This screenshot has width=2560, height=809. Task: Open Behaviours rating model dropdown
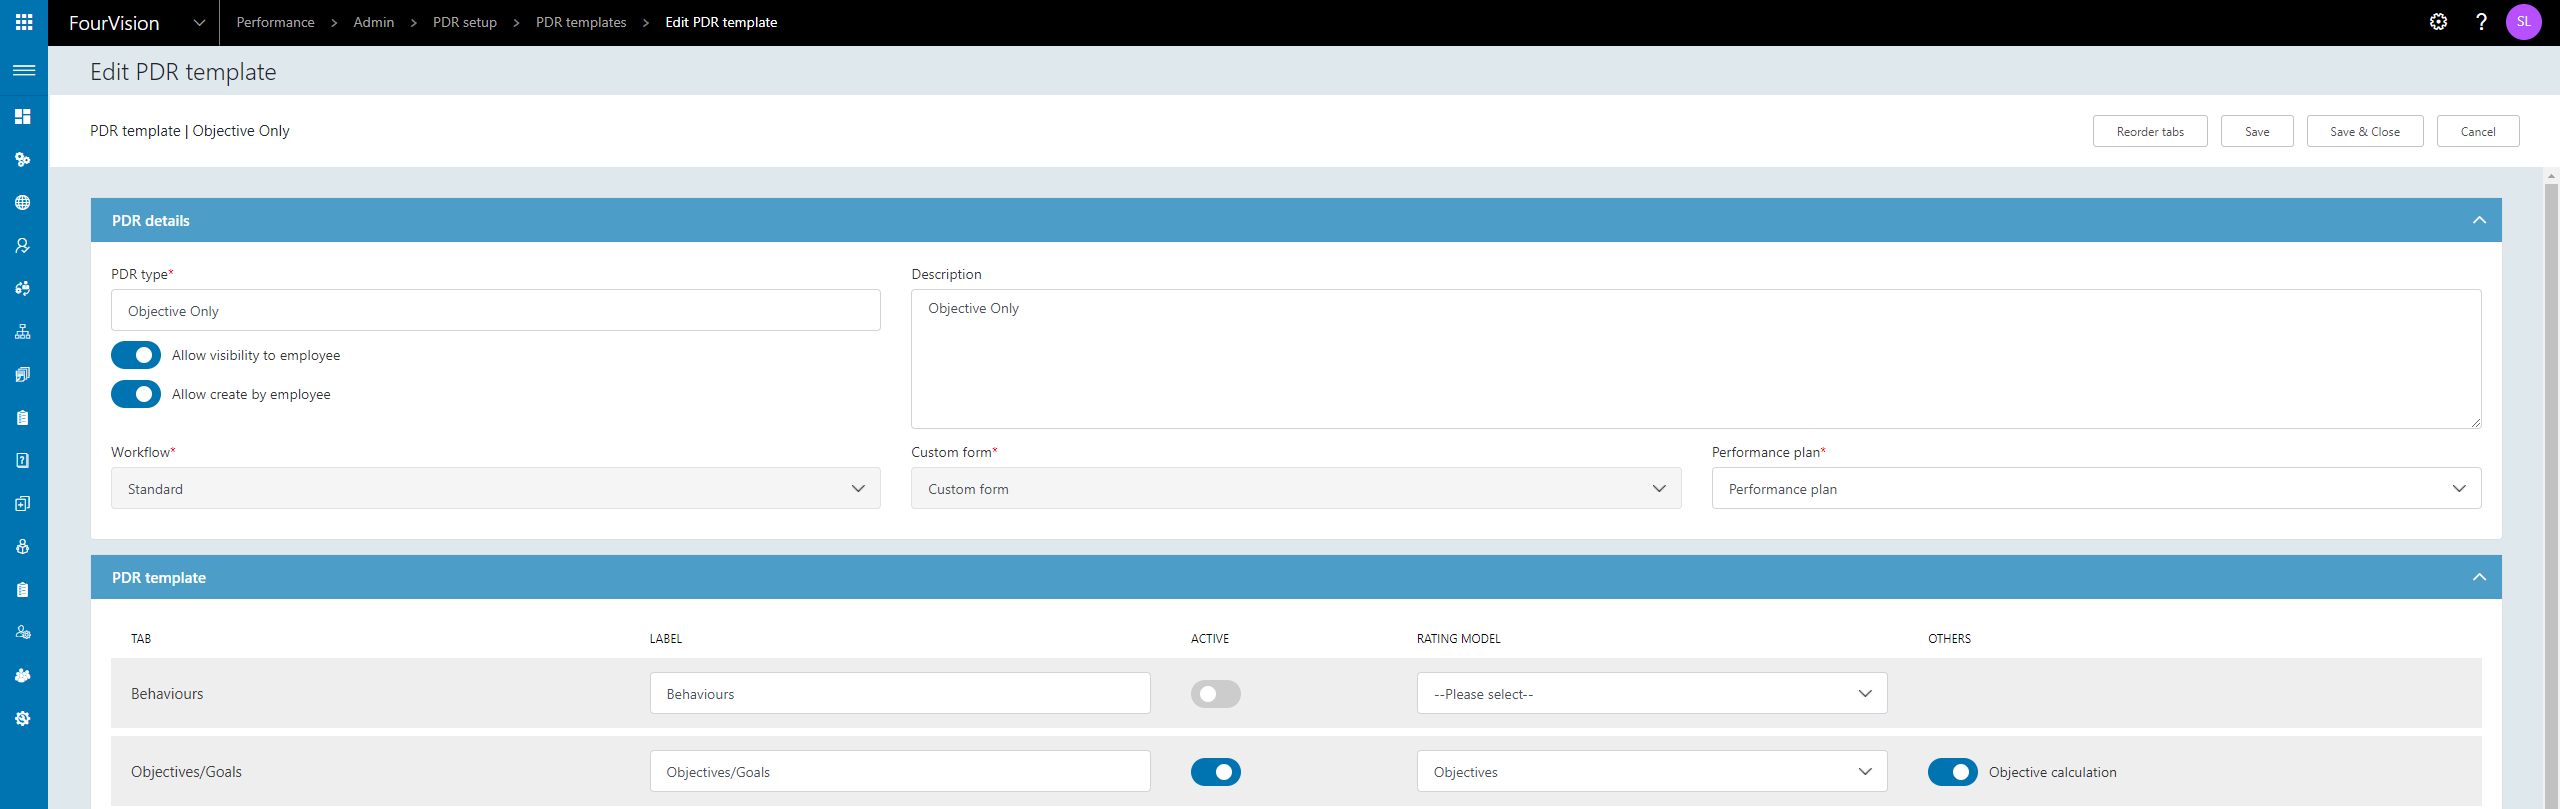point(1652,694)
